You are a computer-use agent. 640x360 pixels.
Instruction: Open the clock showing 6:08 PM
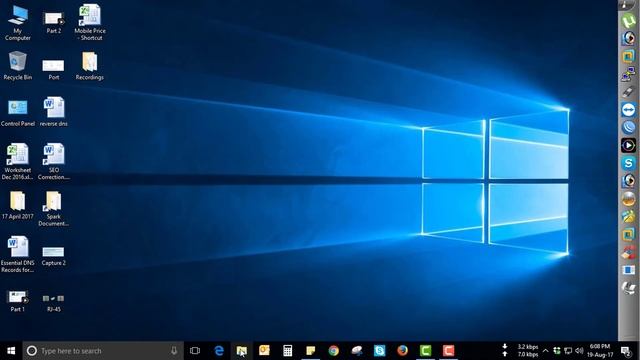click(600, 351)
